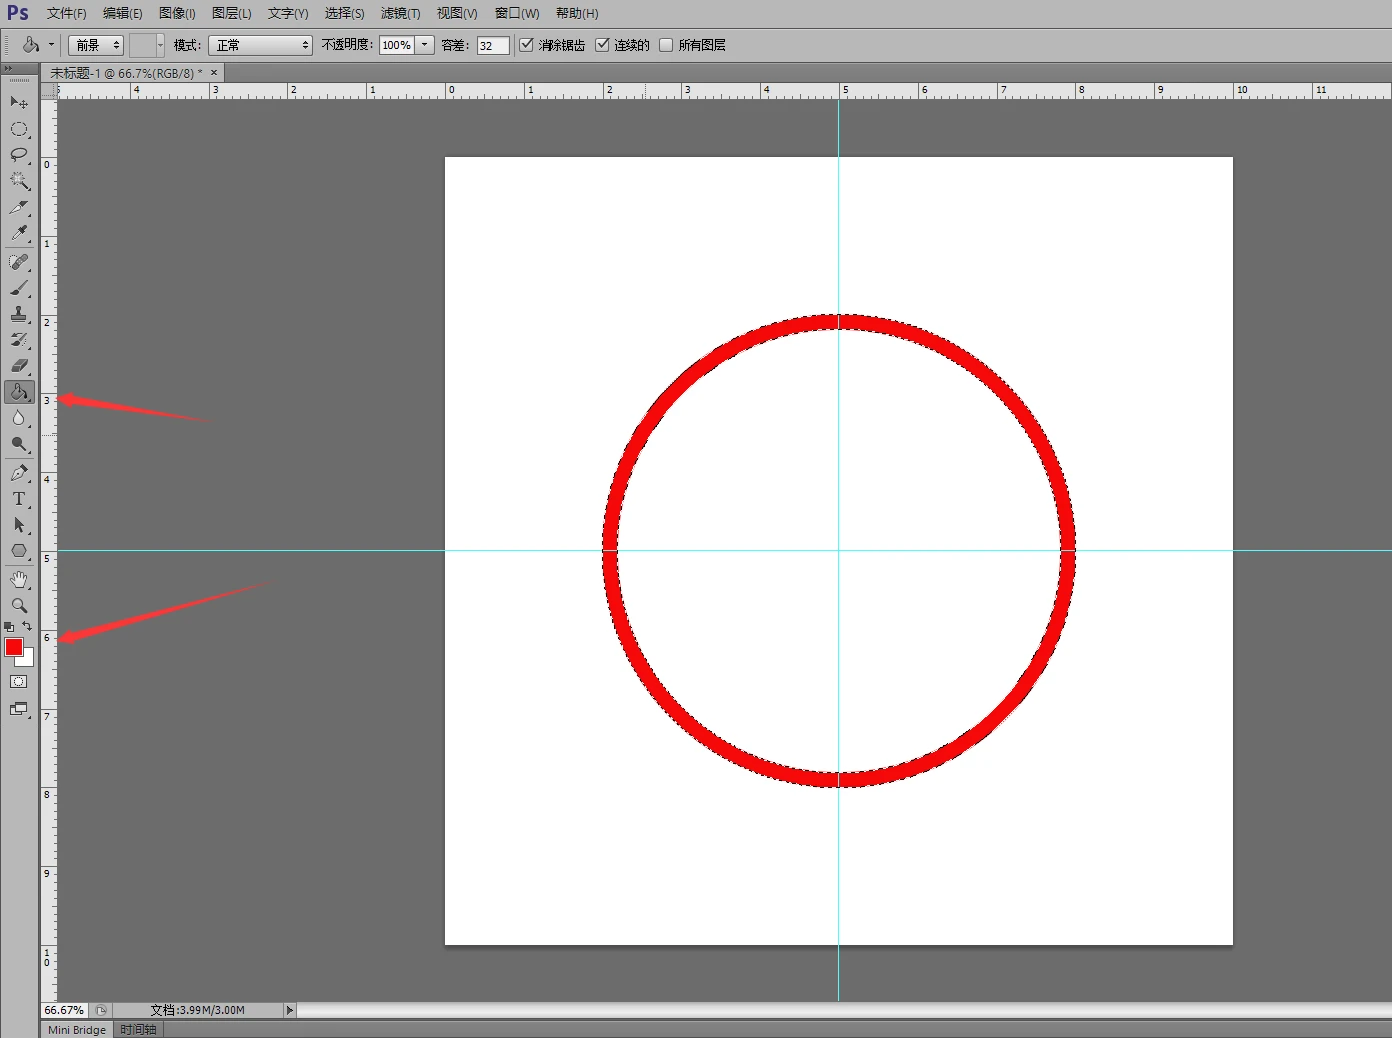Screen dimensions: 1392x1038
Task: Open the 时间轴 timeline panel
Action: click(138, 1029)
